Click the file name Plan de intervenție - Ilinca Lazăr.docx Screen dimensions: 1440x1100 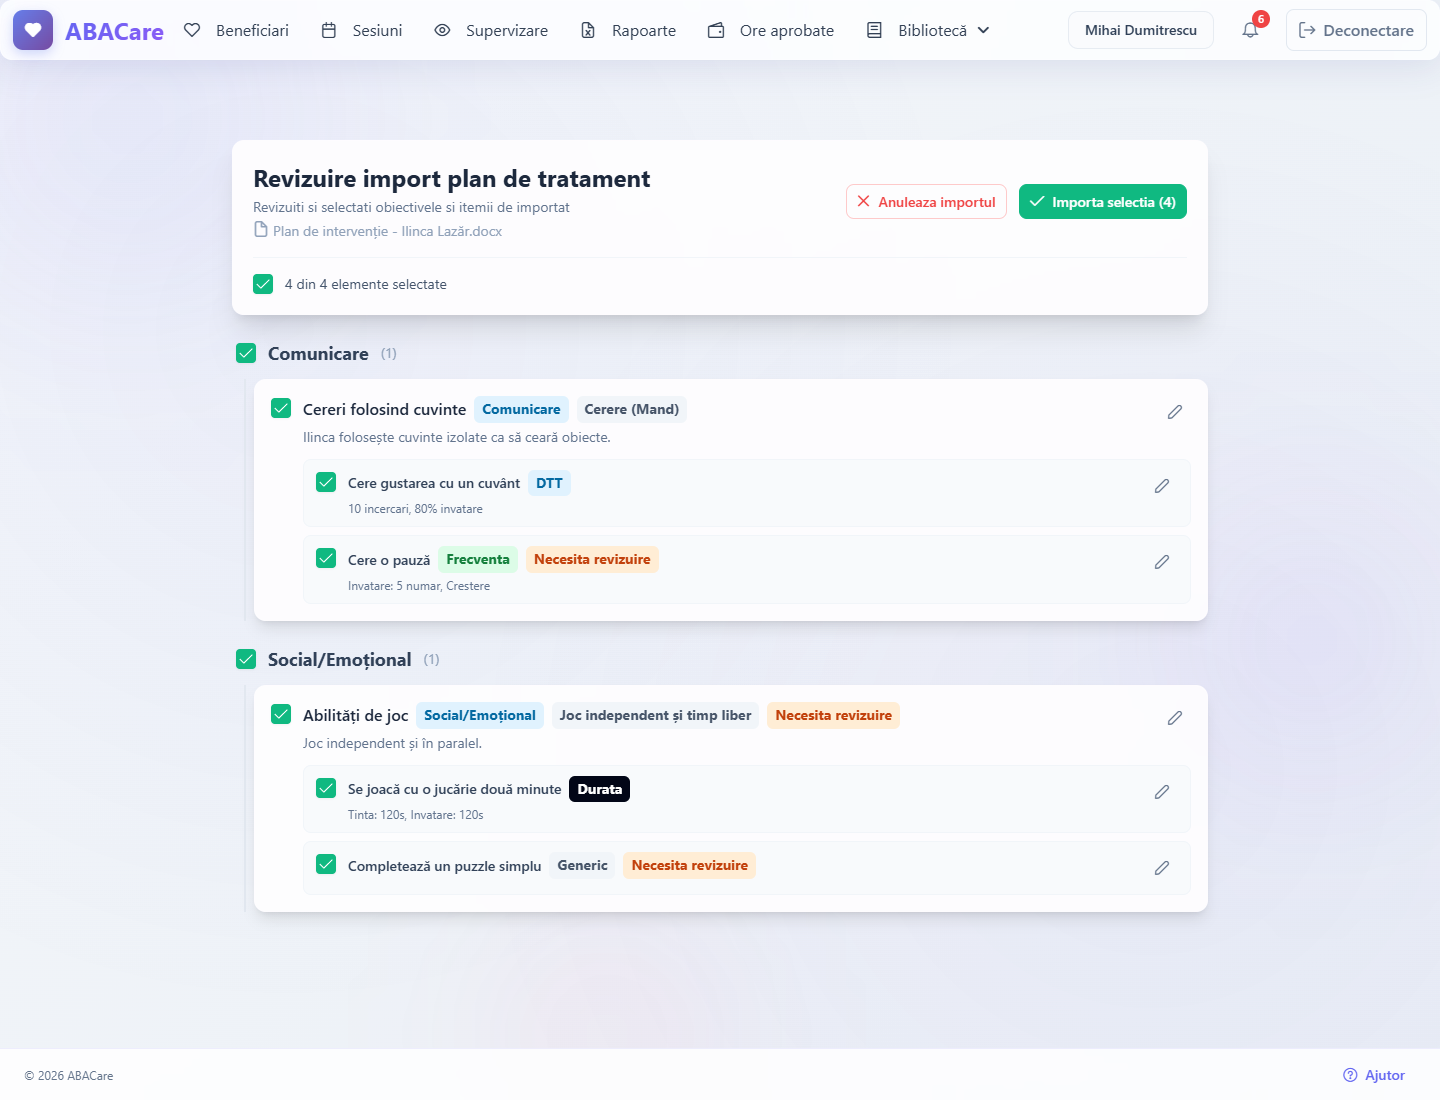[x=388, y=231]
